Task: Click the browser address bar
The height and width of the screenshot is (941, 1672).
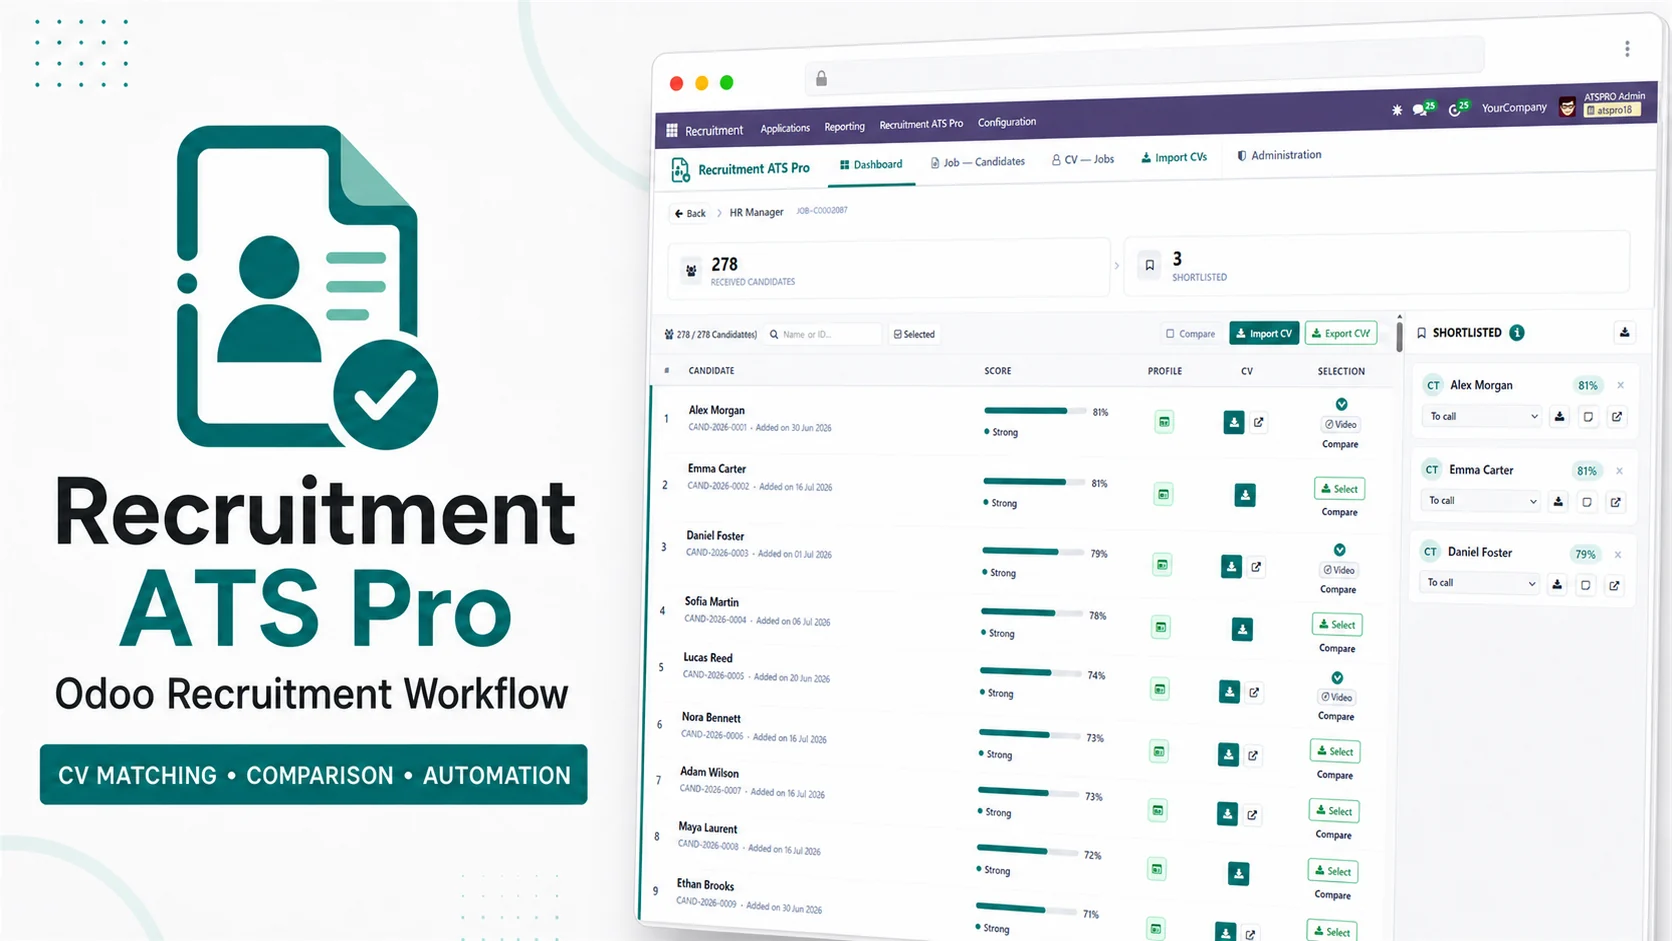Action: point(1144,66)
